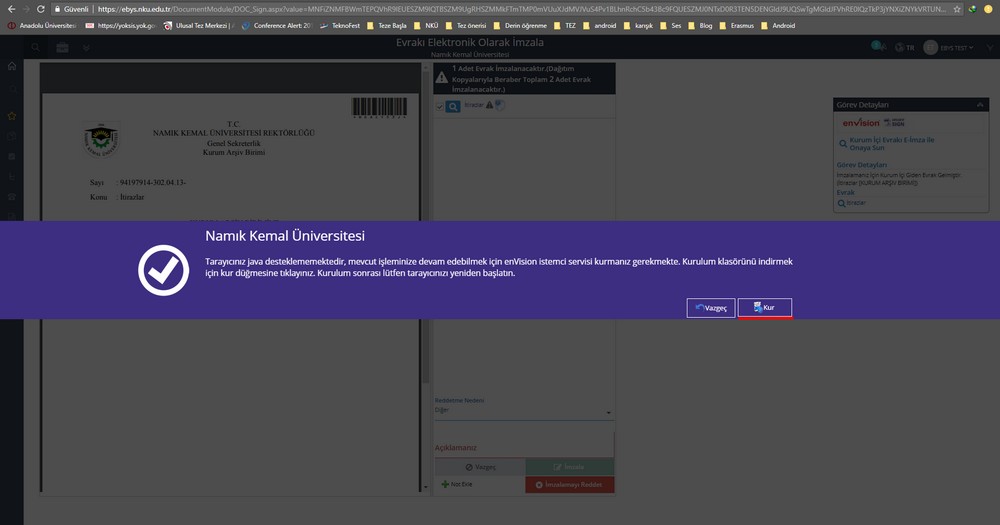
Task: Open favorites star in left sidebar
Action: [x=11, y=116]
